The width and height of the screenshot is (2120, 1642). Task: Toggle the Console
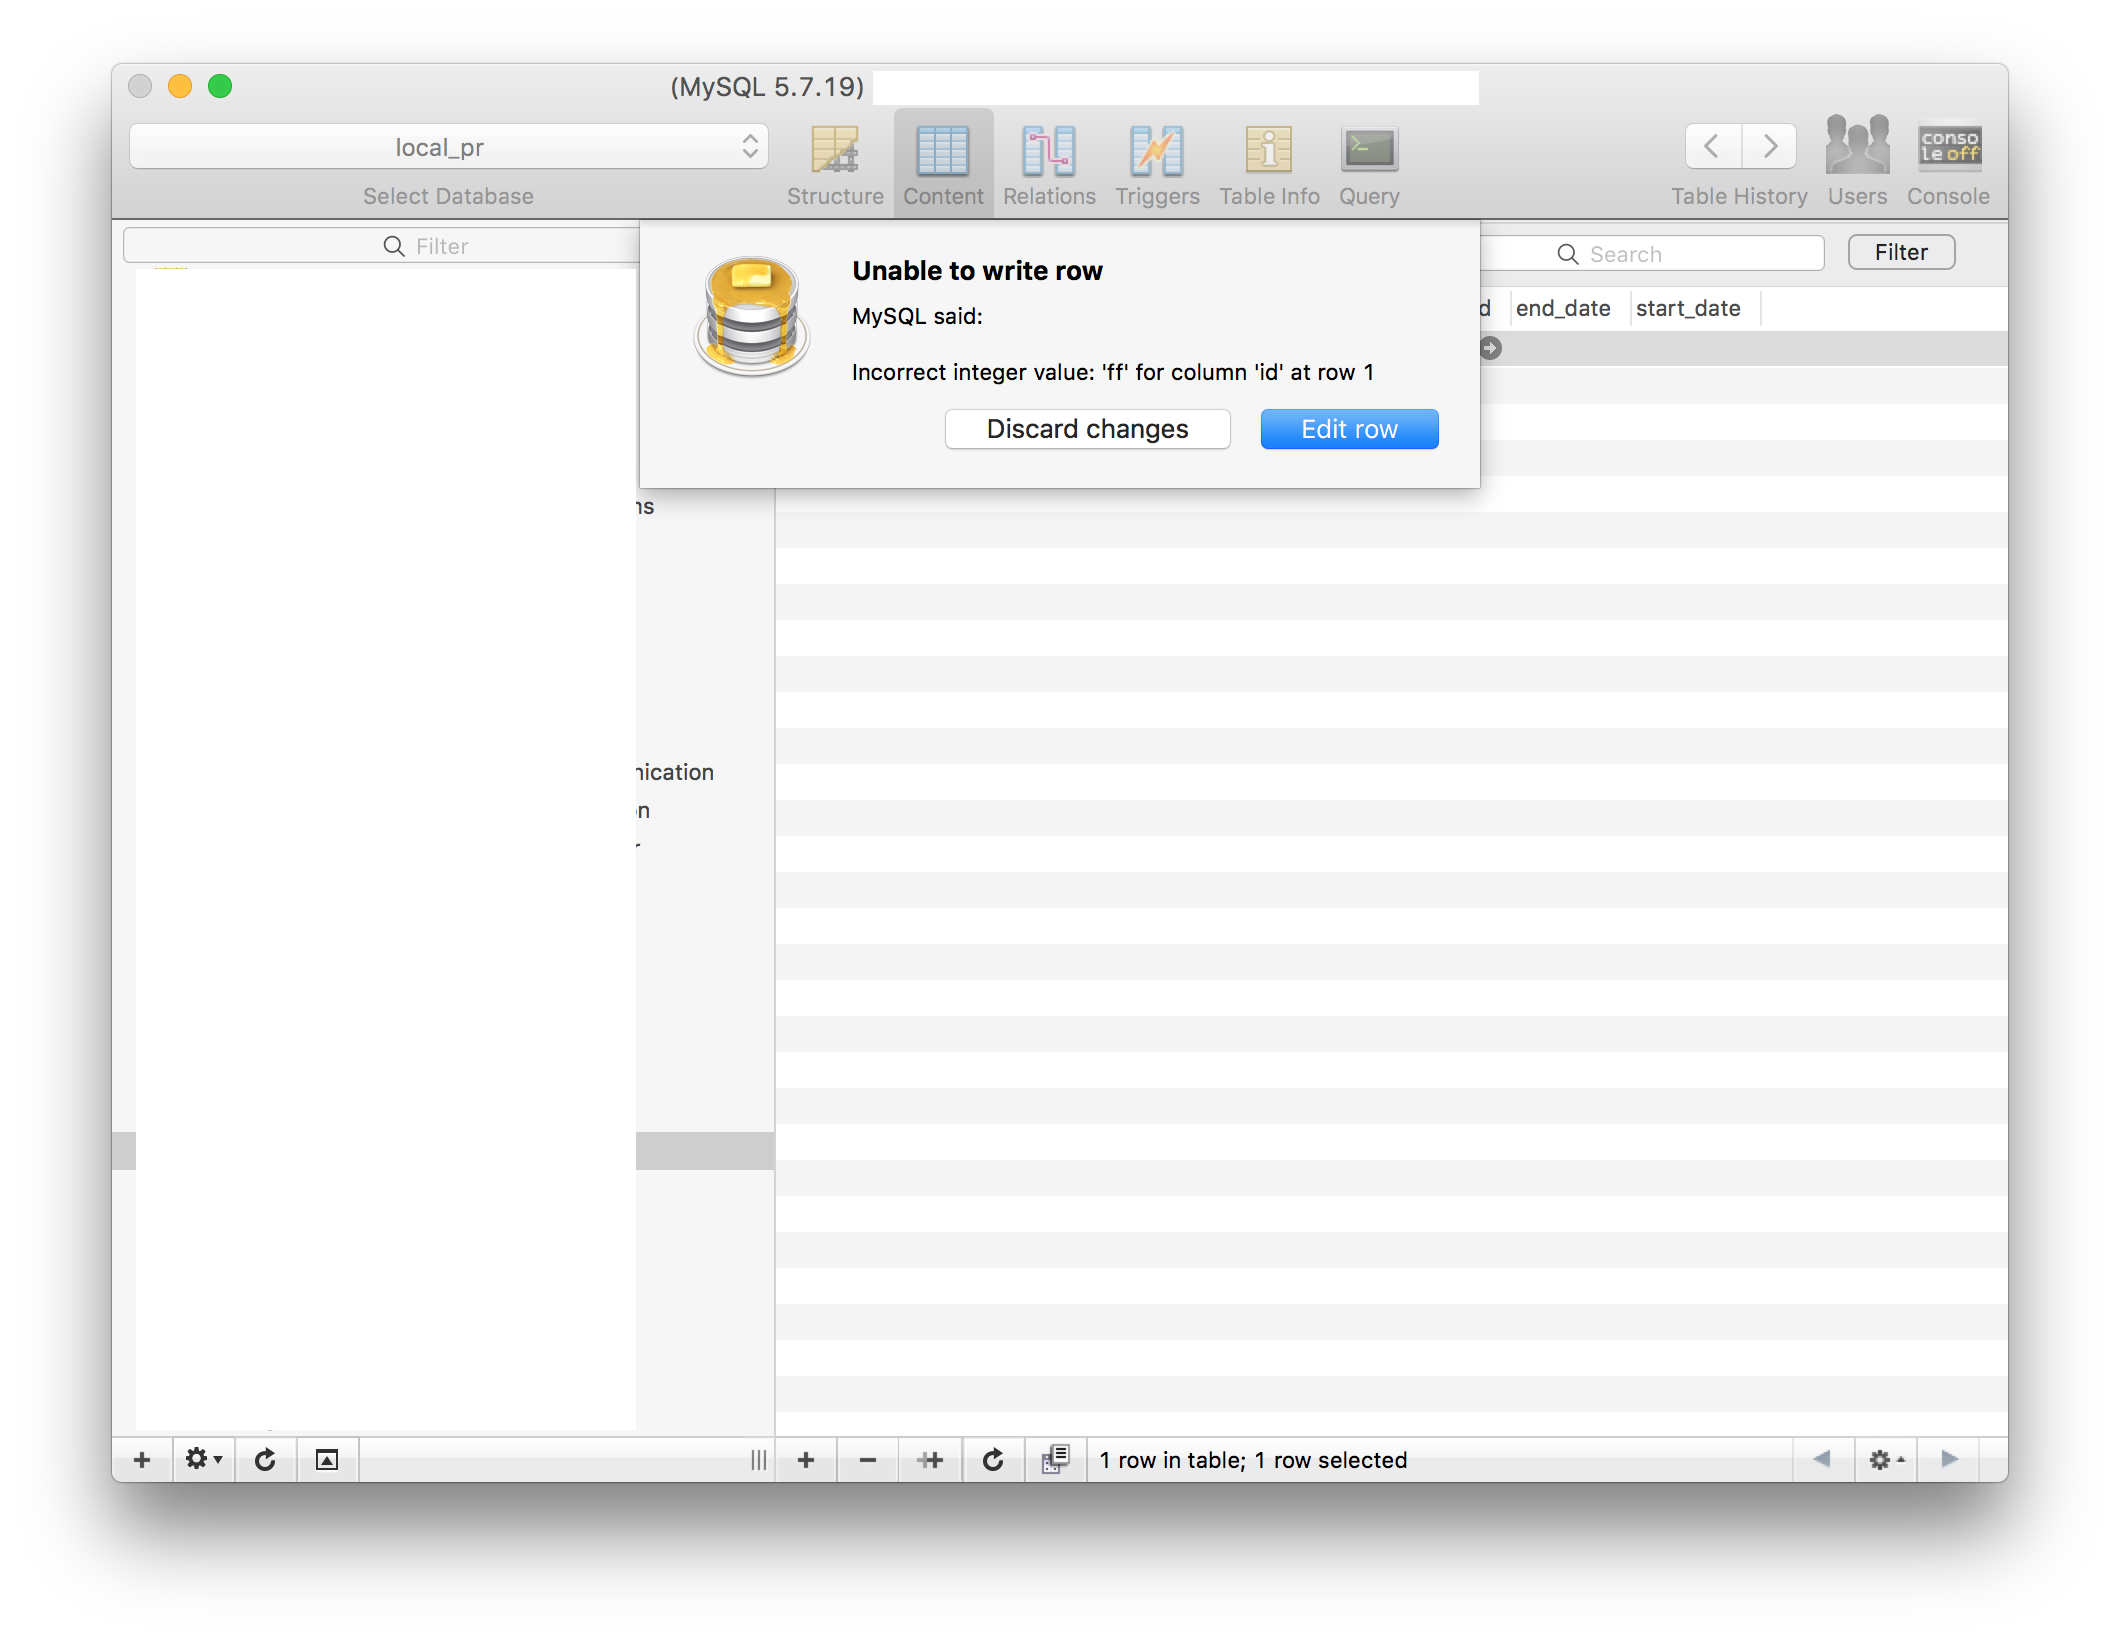point(1948,162)
